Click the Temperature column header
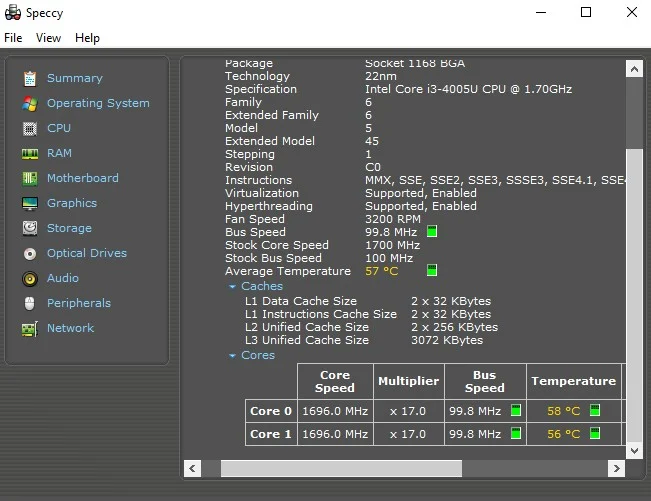Image resolution: width=651 pixels, height=501 pixels. pos(574,381)
